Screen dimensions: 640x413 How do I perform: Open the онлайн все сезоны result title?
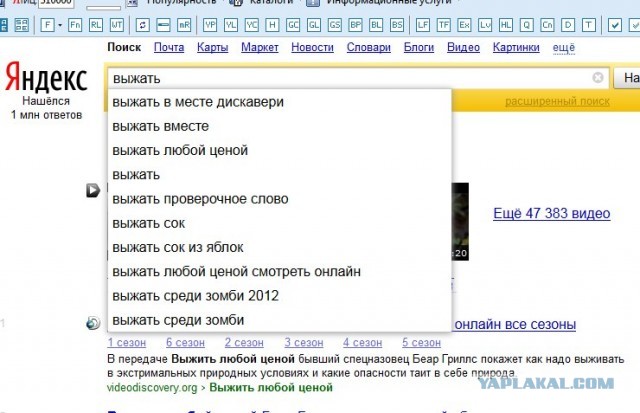click(x=515, y=324)
